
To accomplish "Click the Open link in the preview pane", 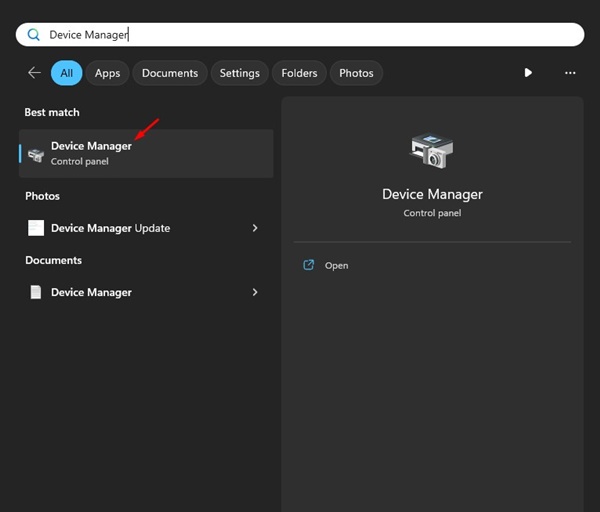I will (x=336, y=265).
